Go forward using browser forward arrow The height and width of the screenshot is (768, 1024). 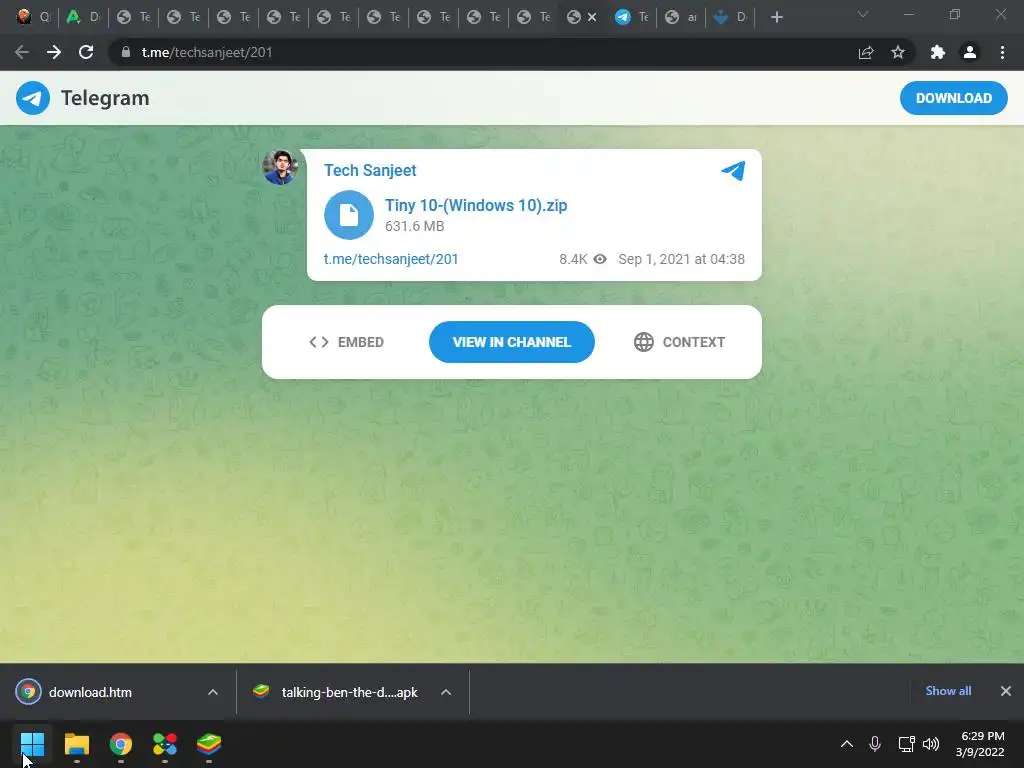pyautogui.click(x=54, y=52)
